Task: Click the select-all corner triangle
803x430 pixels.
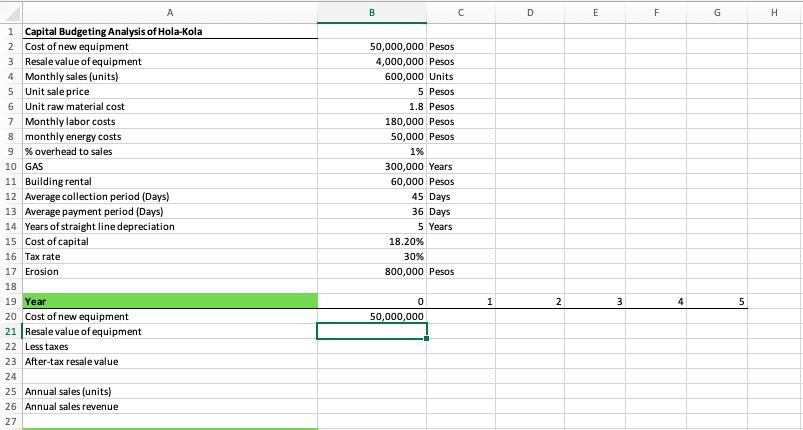Action: 11,13
